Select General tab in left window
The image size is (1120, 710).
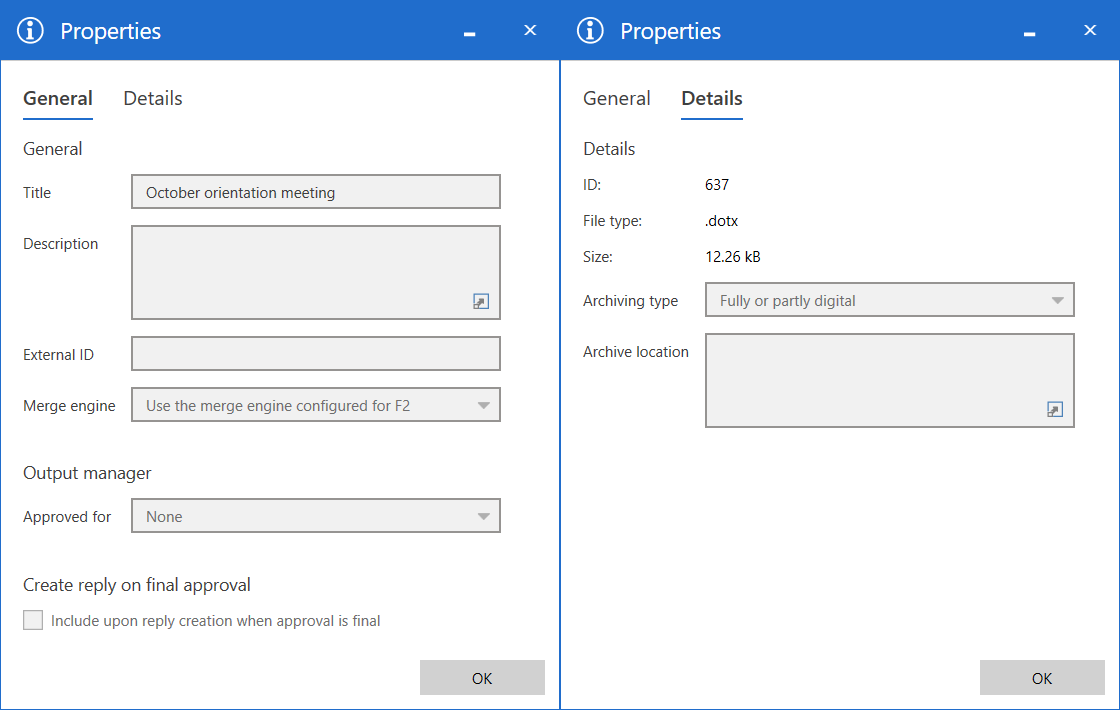click(x=58, y=99)
